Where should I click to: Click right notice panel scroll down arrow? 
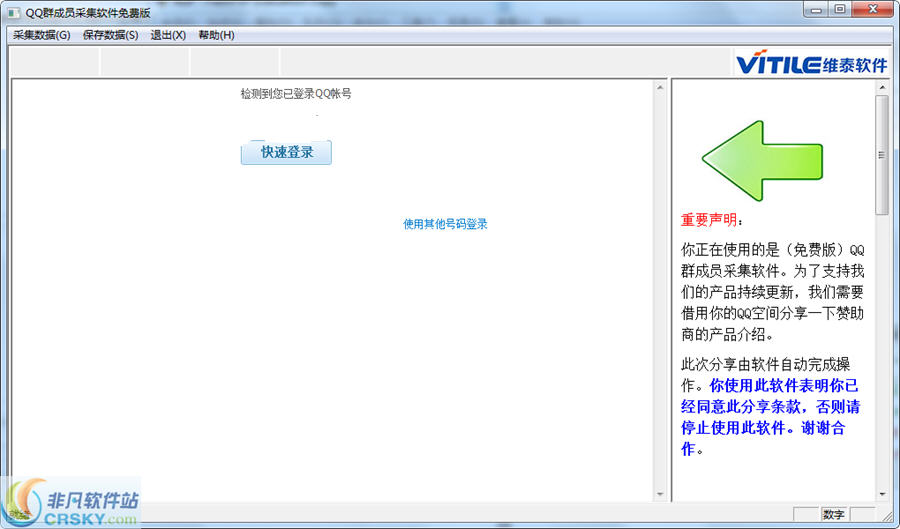(x=882, y=494)
